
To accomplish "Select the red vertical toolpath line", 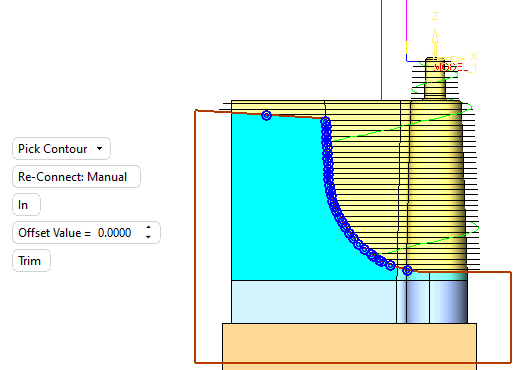I will (382, 50).
